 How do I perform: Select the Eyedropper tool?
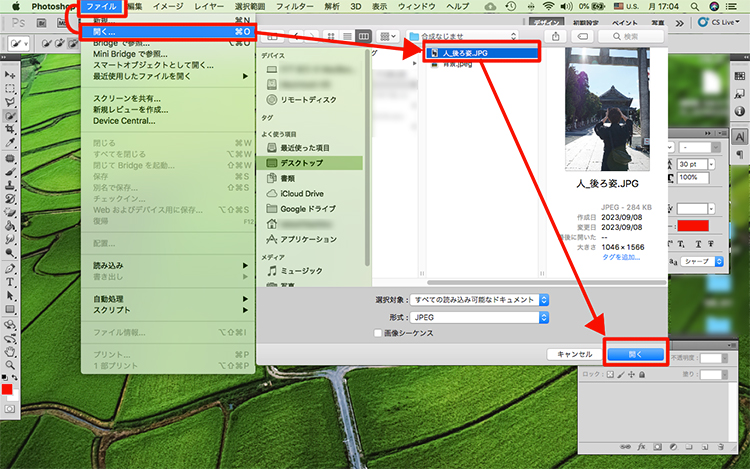pos(10,142)
